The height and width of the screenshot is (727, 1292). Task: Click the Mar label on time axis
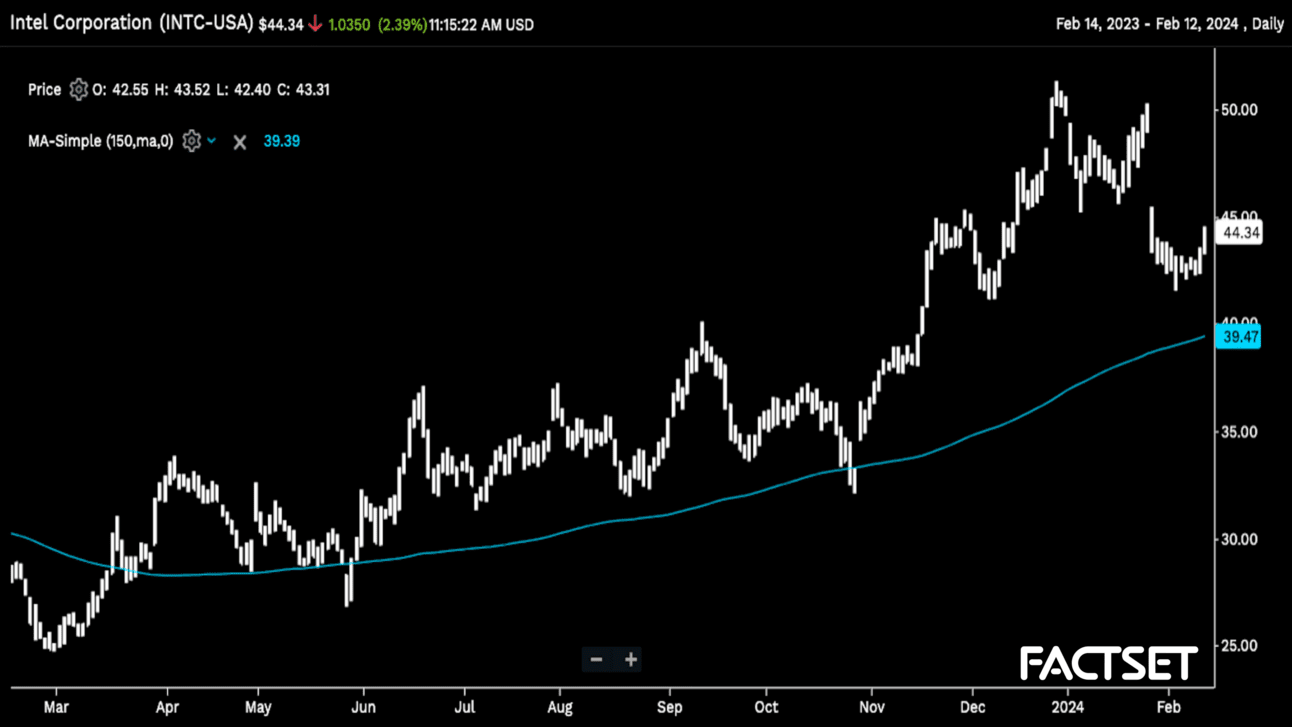point(56,707)
